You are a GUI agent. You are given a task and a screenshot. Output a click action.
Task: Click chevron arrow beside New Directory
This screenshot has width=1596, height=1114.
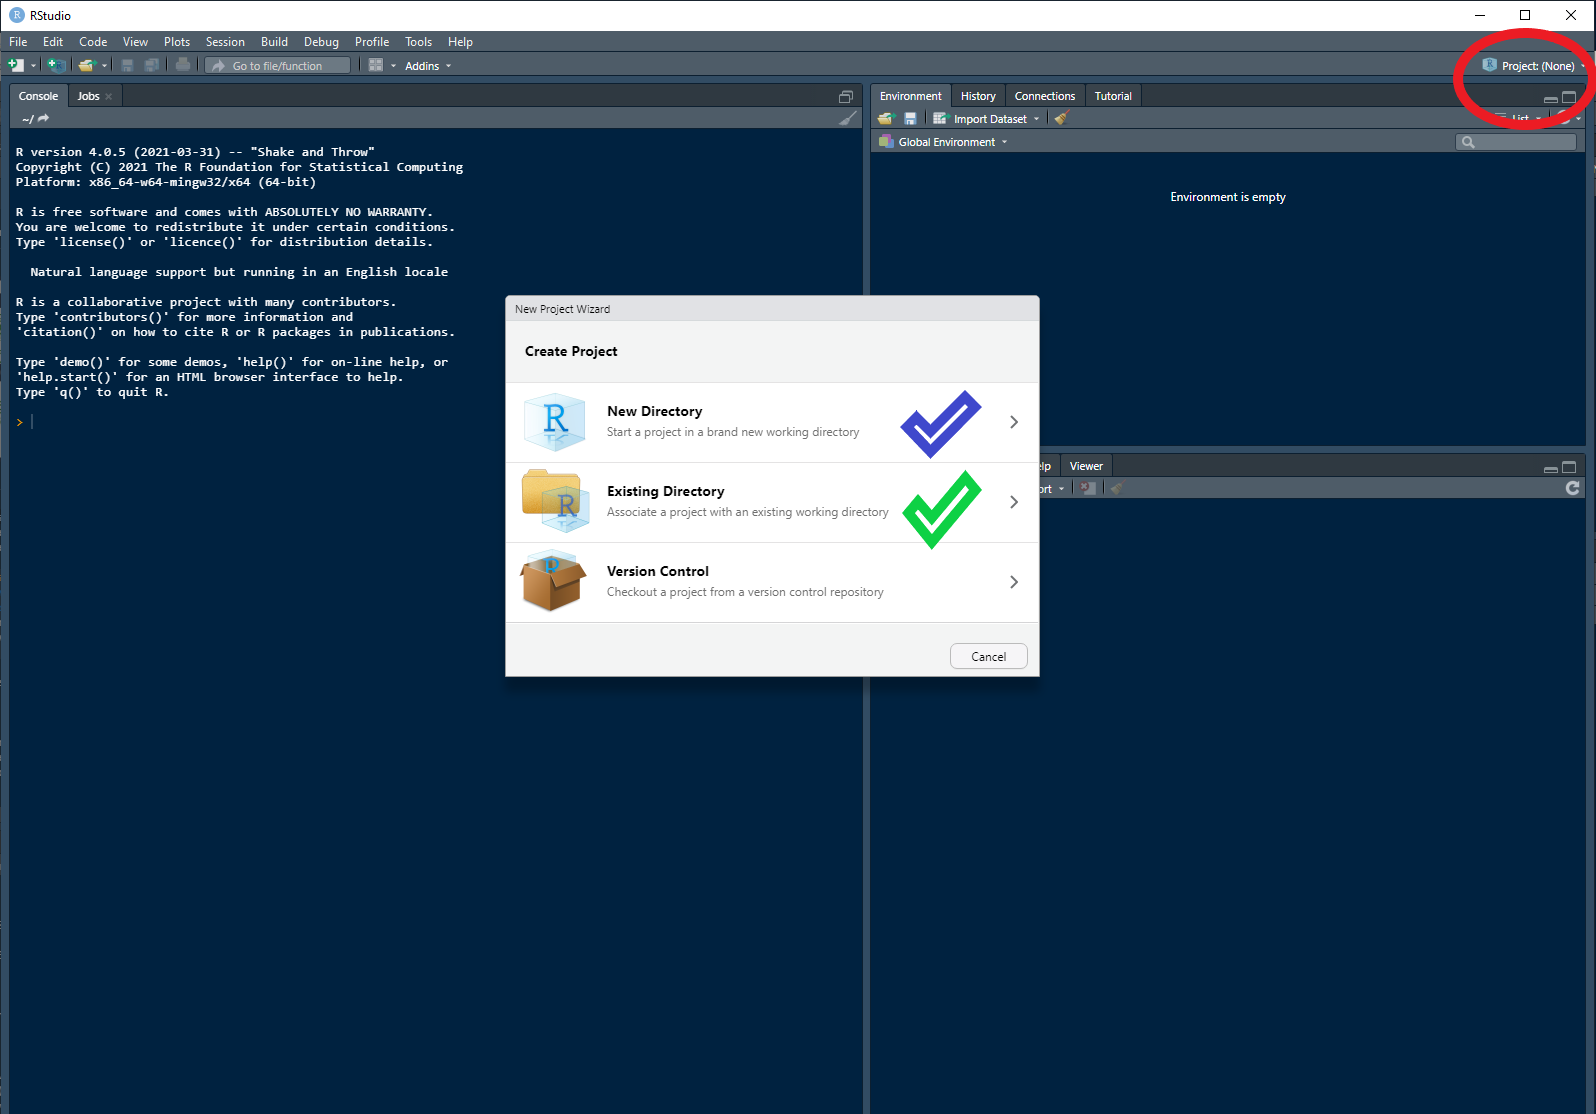(1014, 422)
